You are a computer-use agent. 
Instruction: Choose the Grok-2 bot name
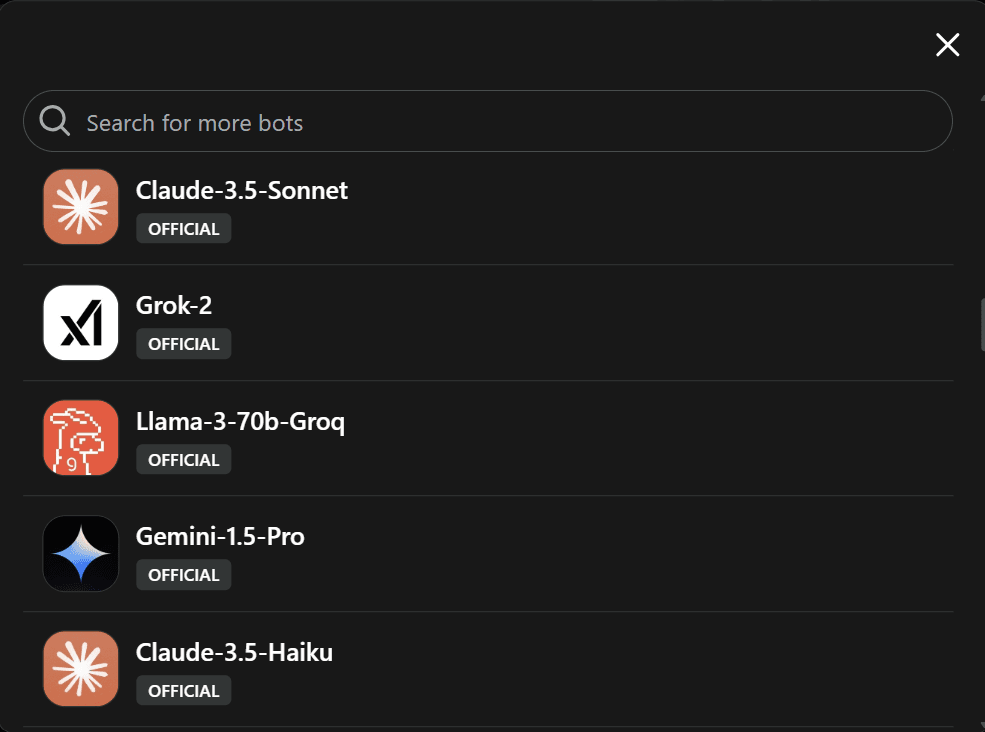[x=174, y=306]
